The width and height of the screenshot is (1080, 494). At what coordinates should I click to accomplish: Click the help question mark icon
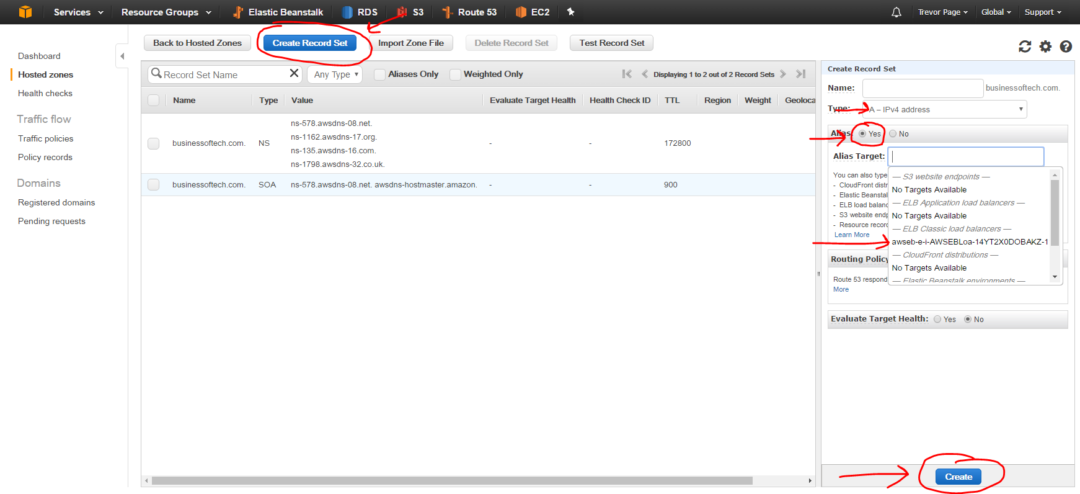click(x=1066, y=46)
